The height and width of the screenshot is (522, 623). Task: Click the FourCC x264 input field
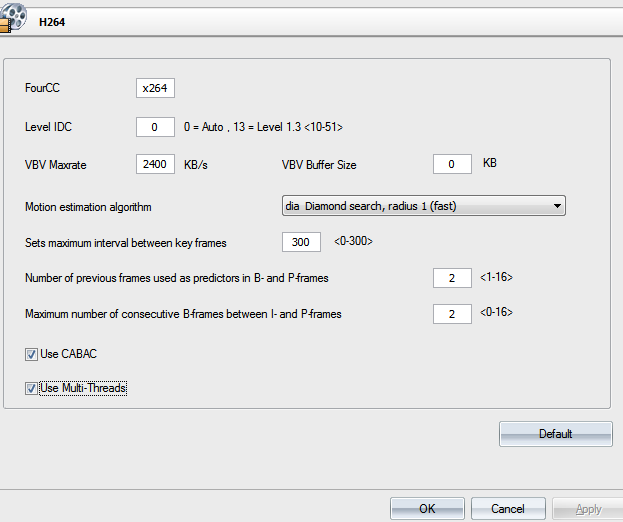coord(155,88)
